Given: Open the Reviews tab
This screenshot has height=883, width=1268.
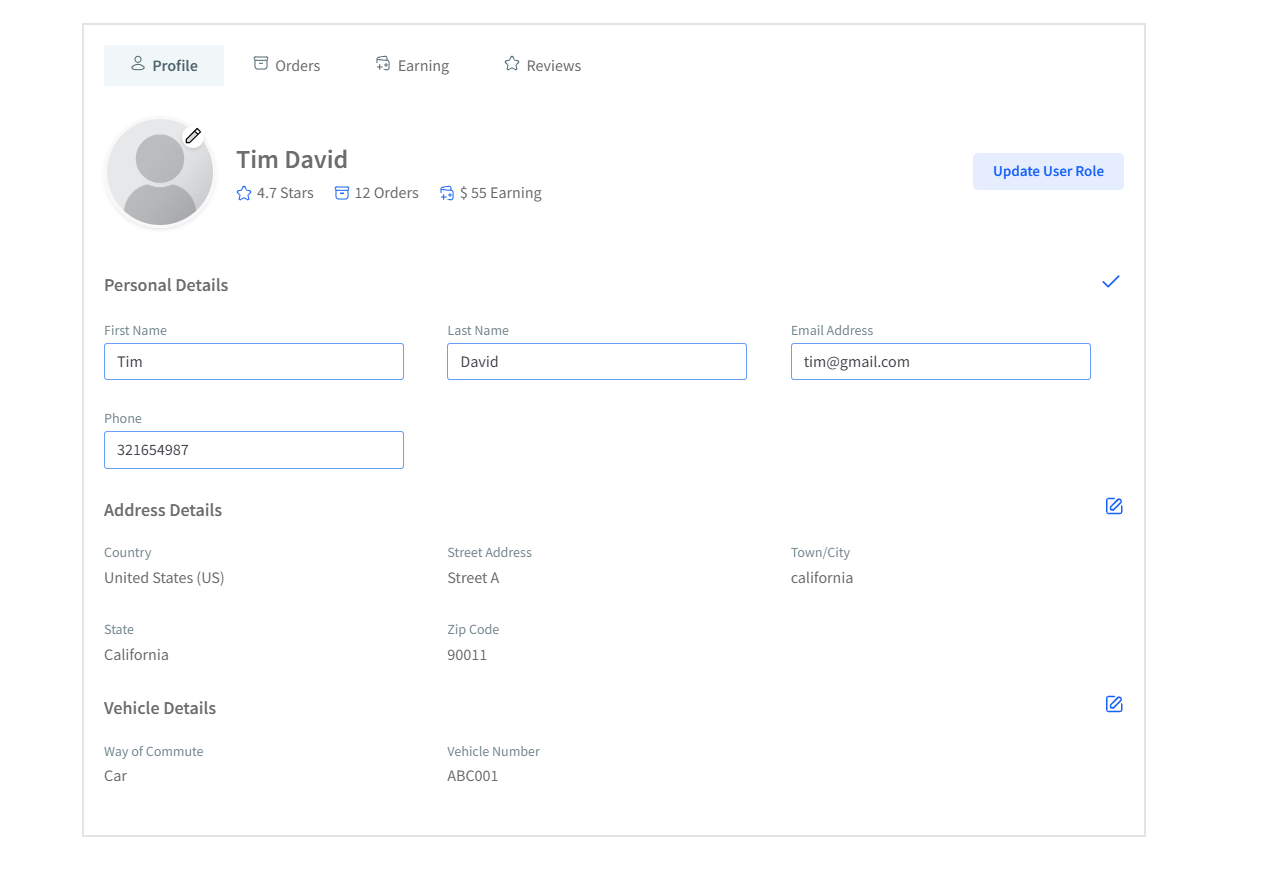Looking at the screenshot, I should [542, 65].
